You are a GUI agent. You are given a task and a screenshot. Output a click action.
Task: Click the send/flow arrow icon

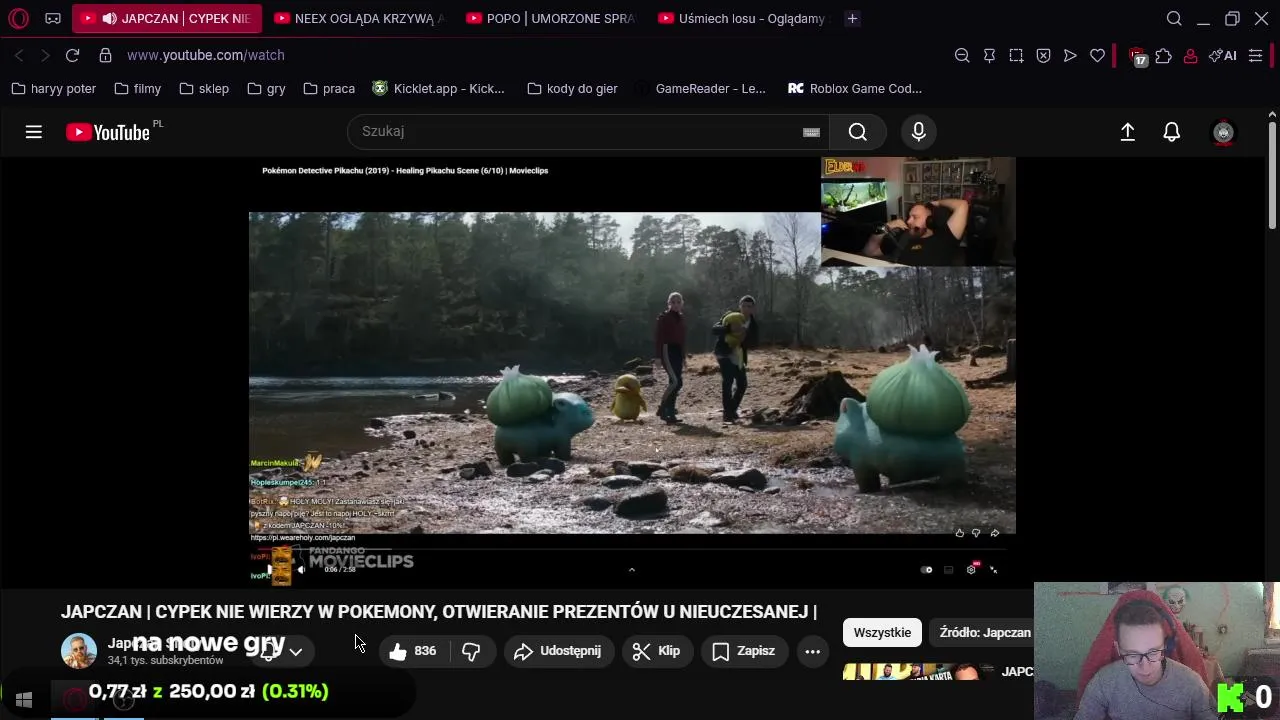click(x=1070, y=55)
